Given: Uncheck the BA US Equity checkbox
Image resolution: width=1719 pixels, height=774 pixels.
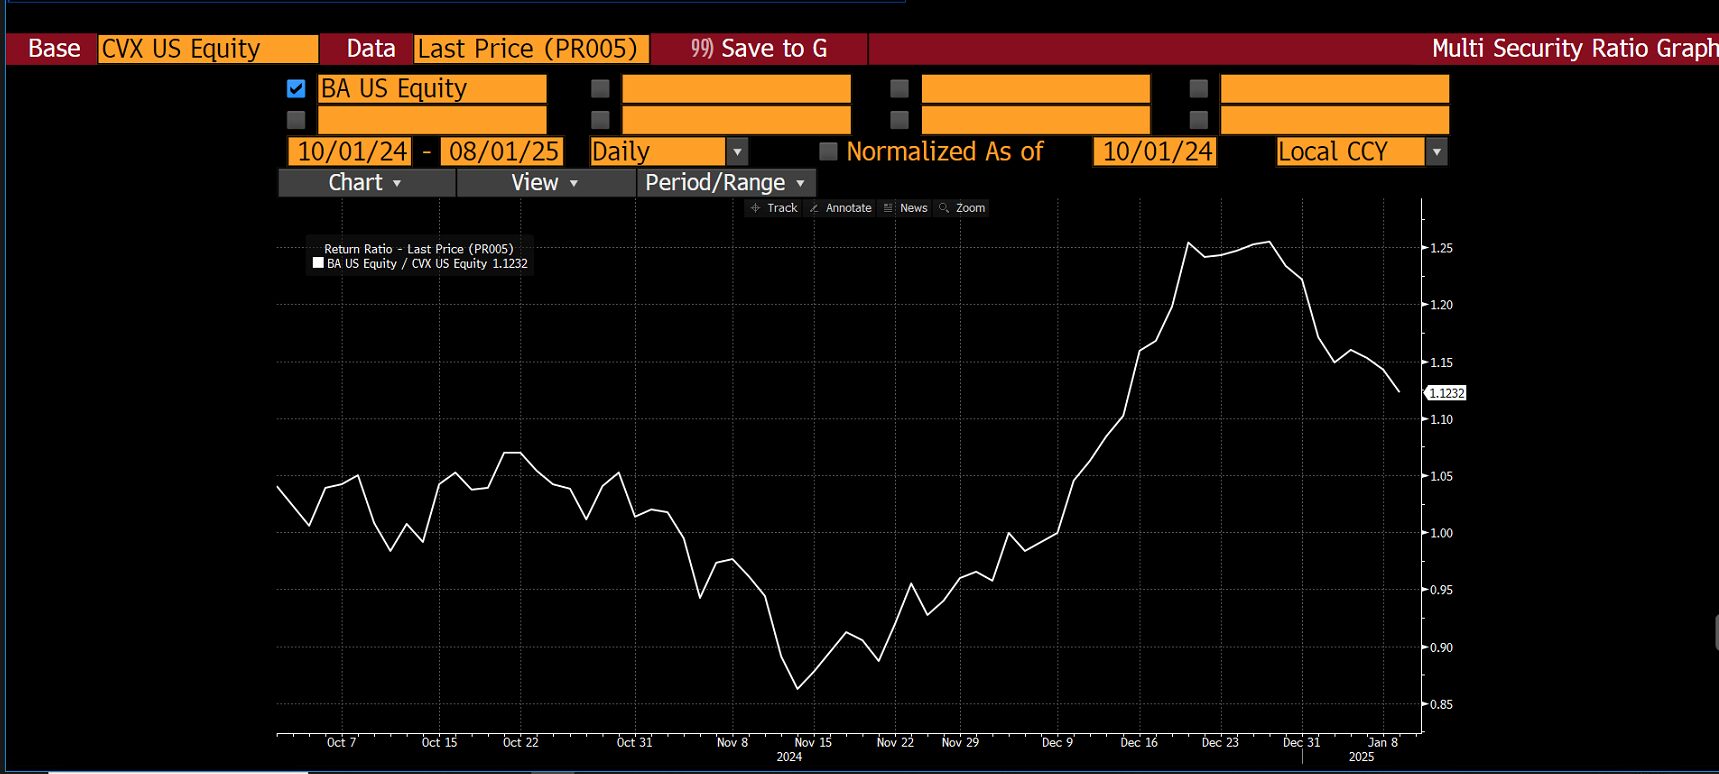Looking at the screenshot, I should tap(296, 89).
